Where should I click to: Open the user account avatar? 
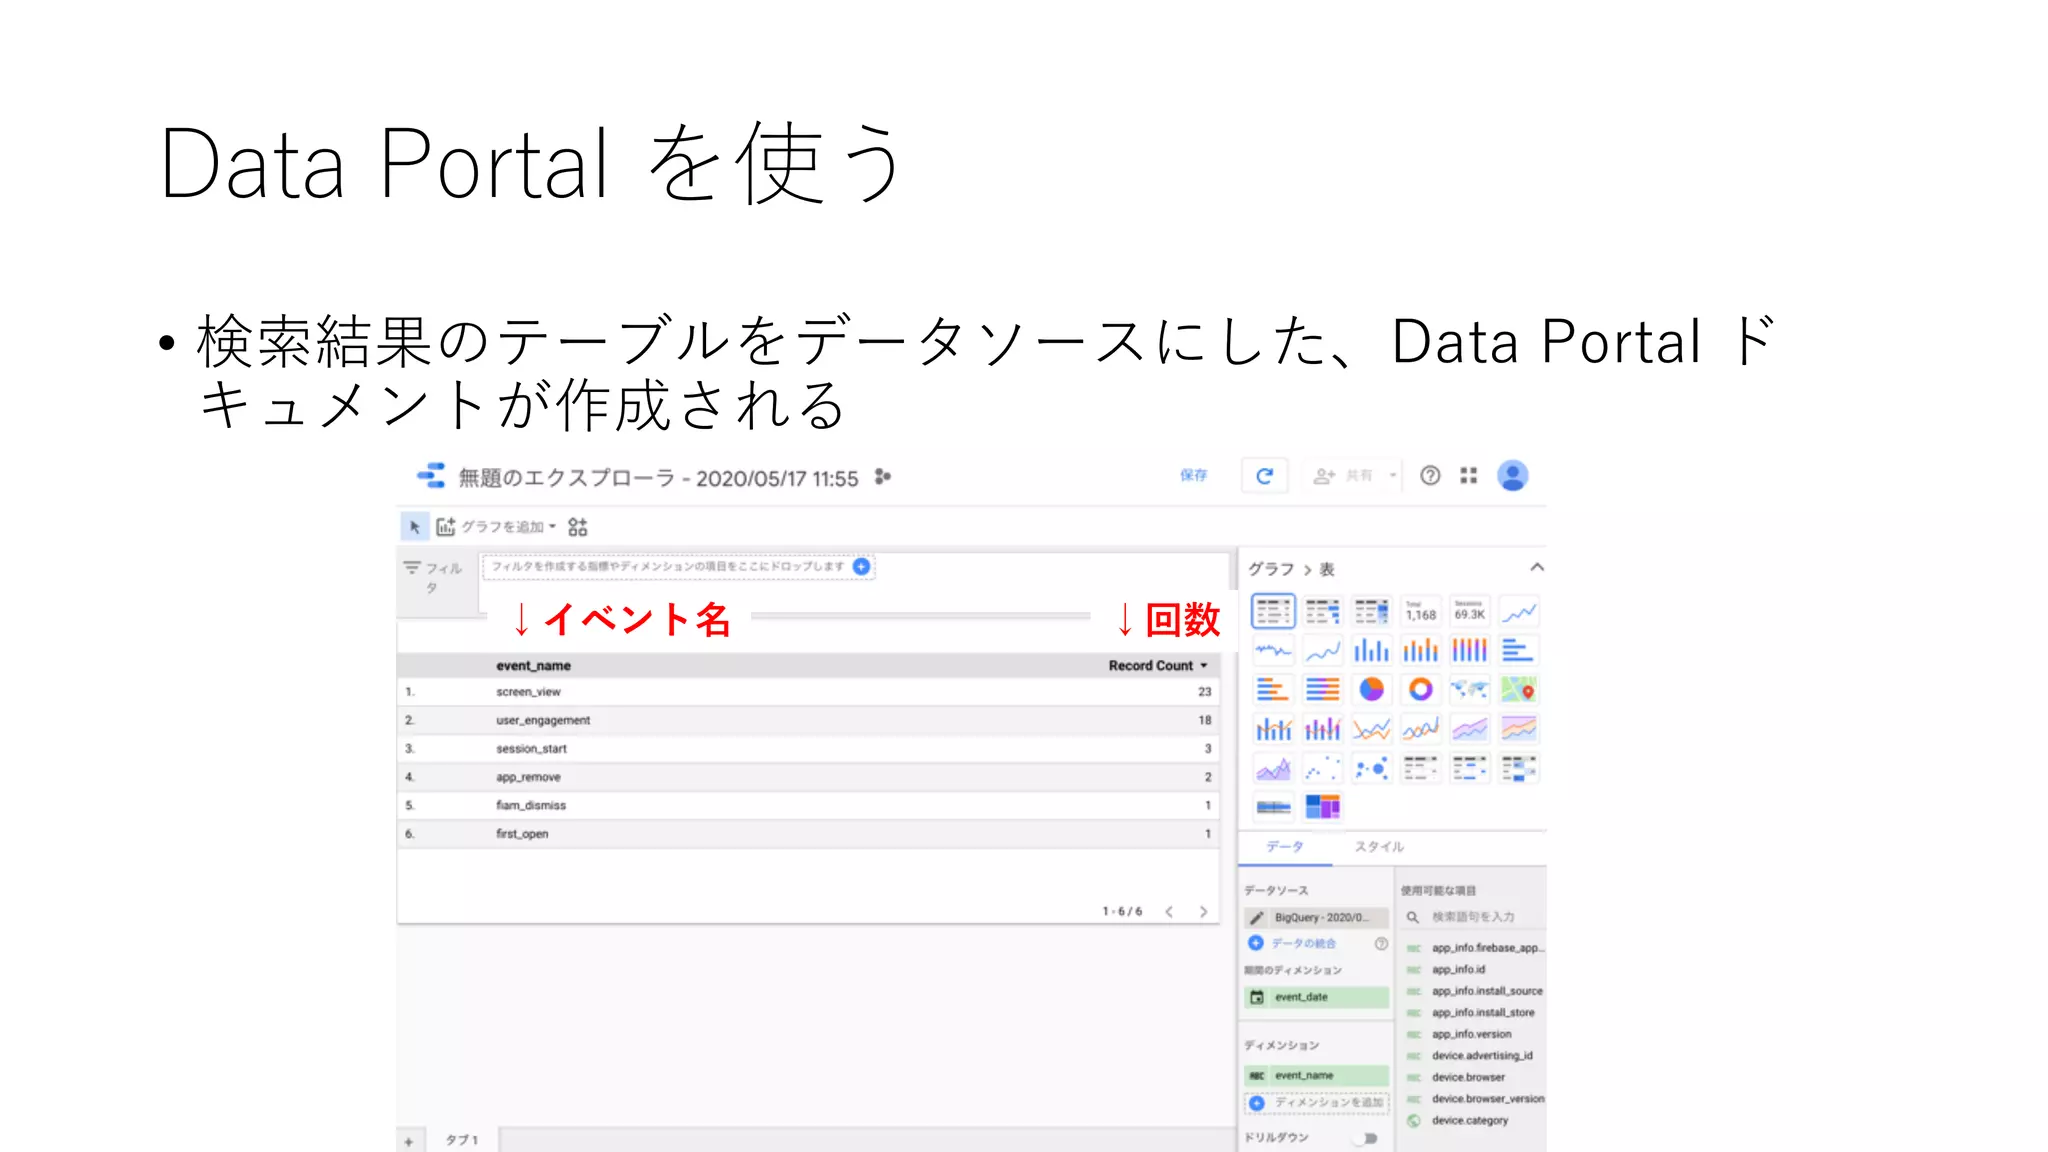1512,476
